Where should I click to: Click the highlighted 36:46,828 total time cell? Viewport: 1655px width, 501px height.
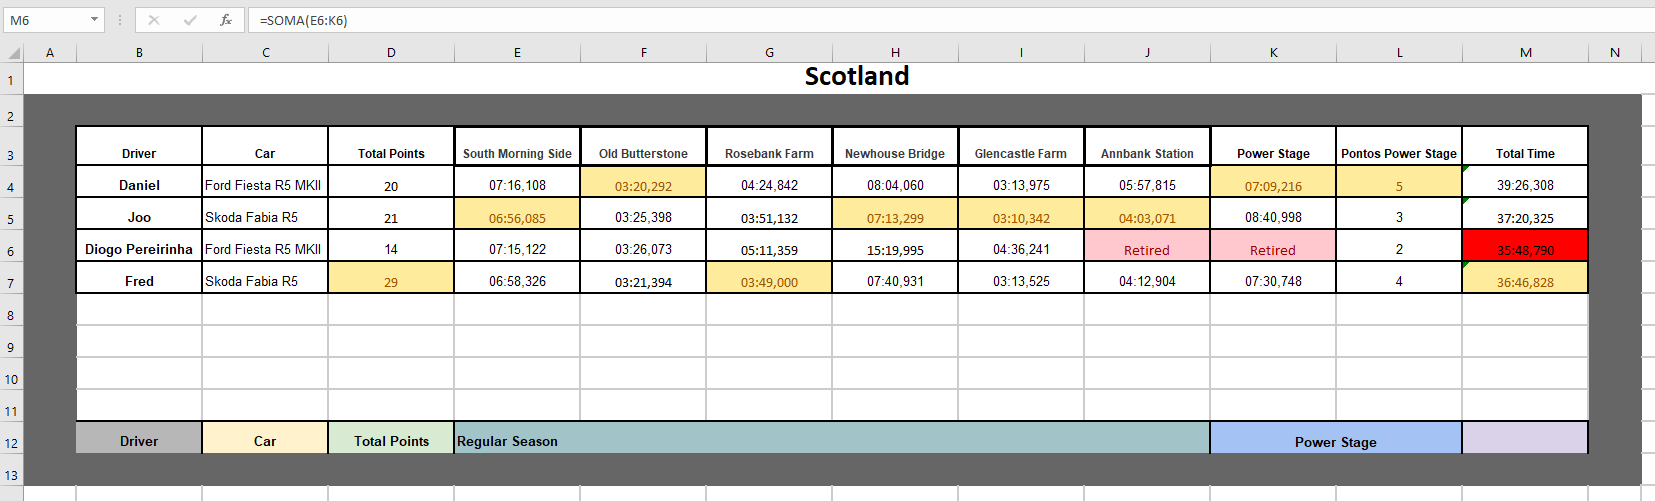(x=1525, y=278)
